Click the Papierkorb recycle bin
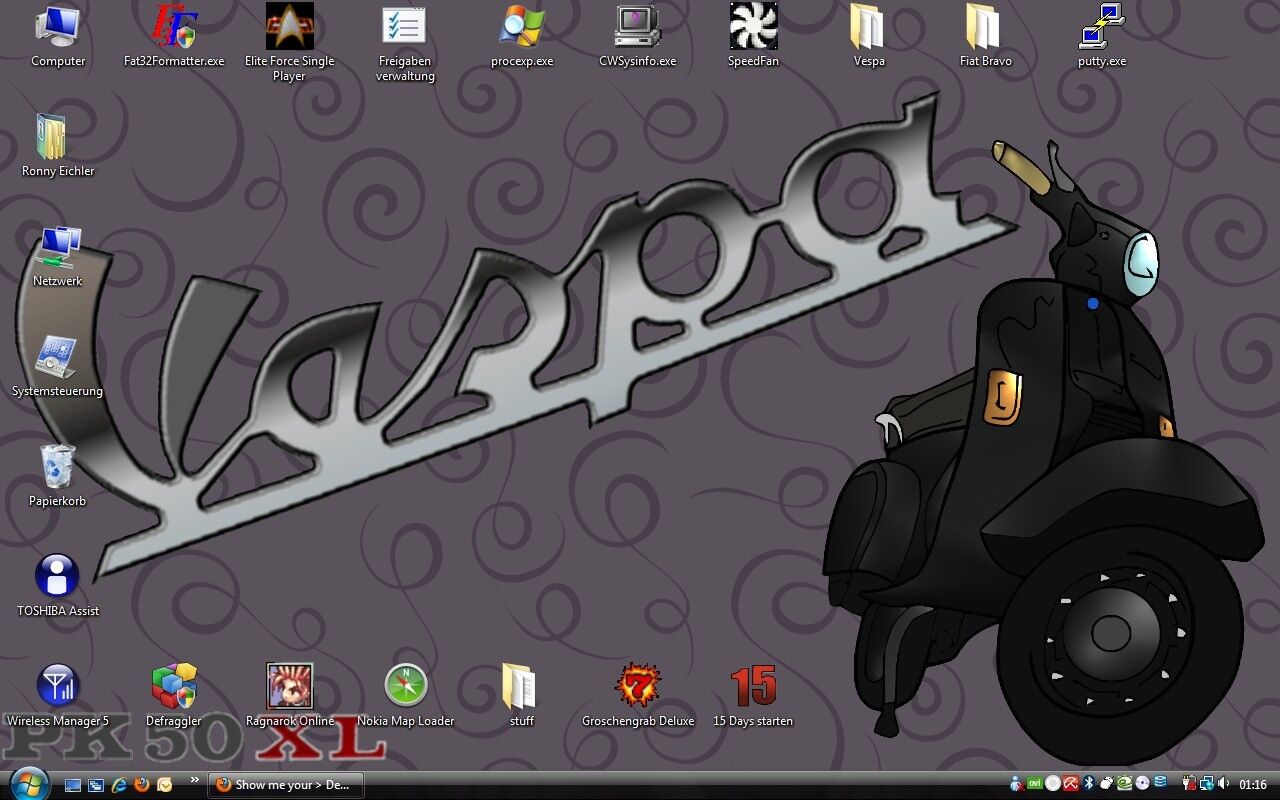 (x=57, y=467)
